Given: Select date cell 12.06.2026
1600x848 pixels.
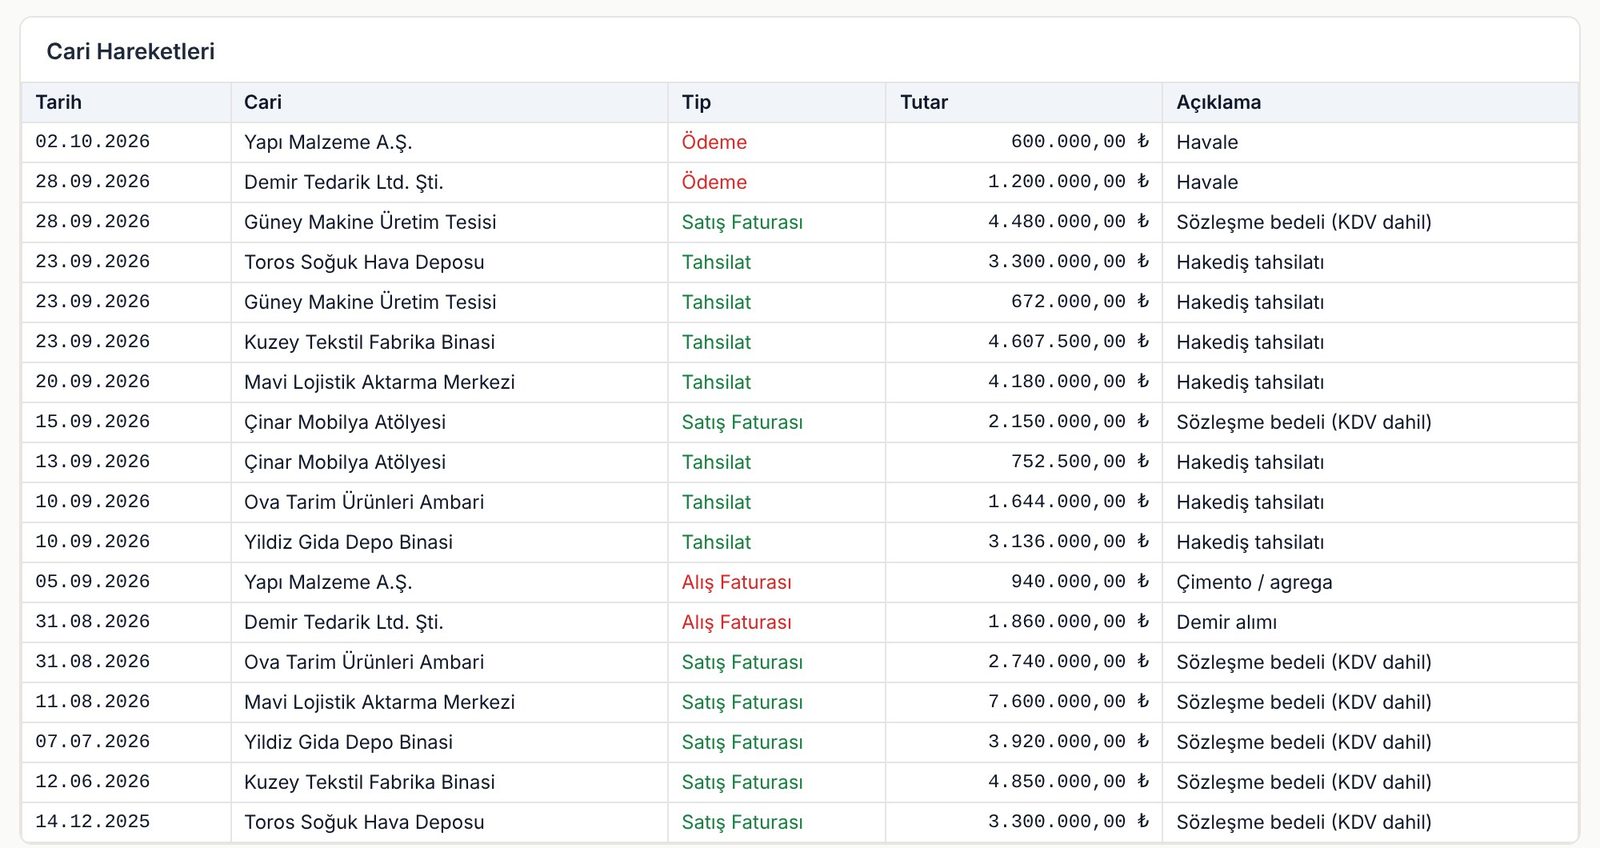Looking at the screenshot, I should 93,782.
